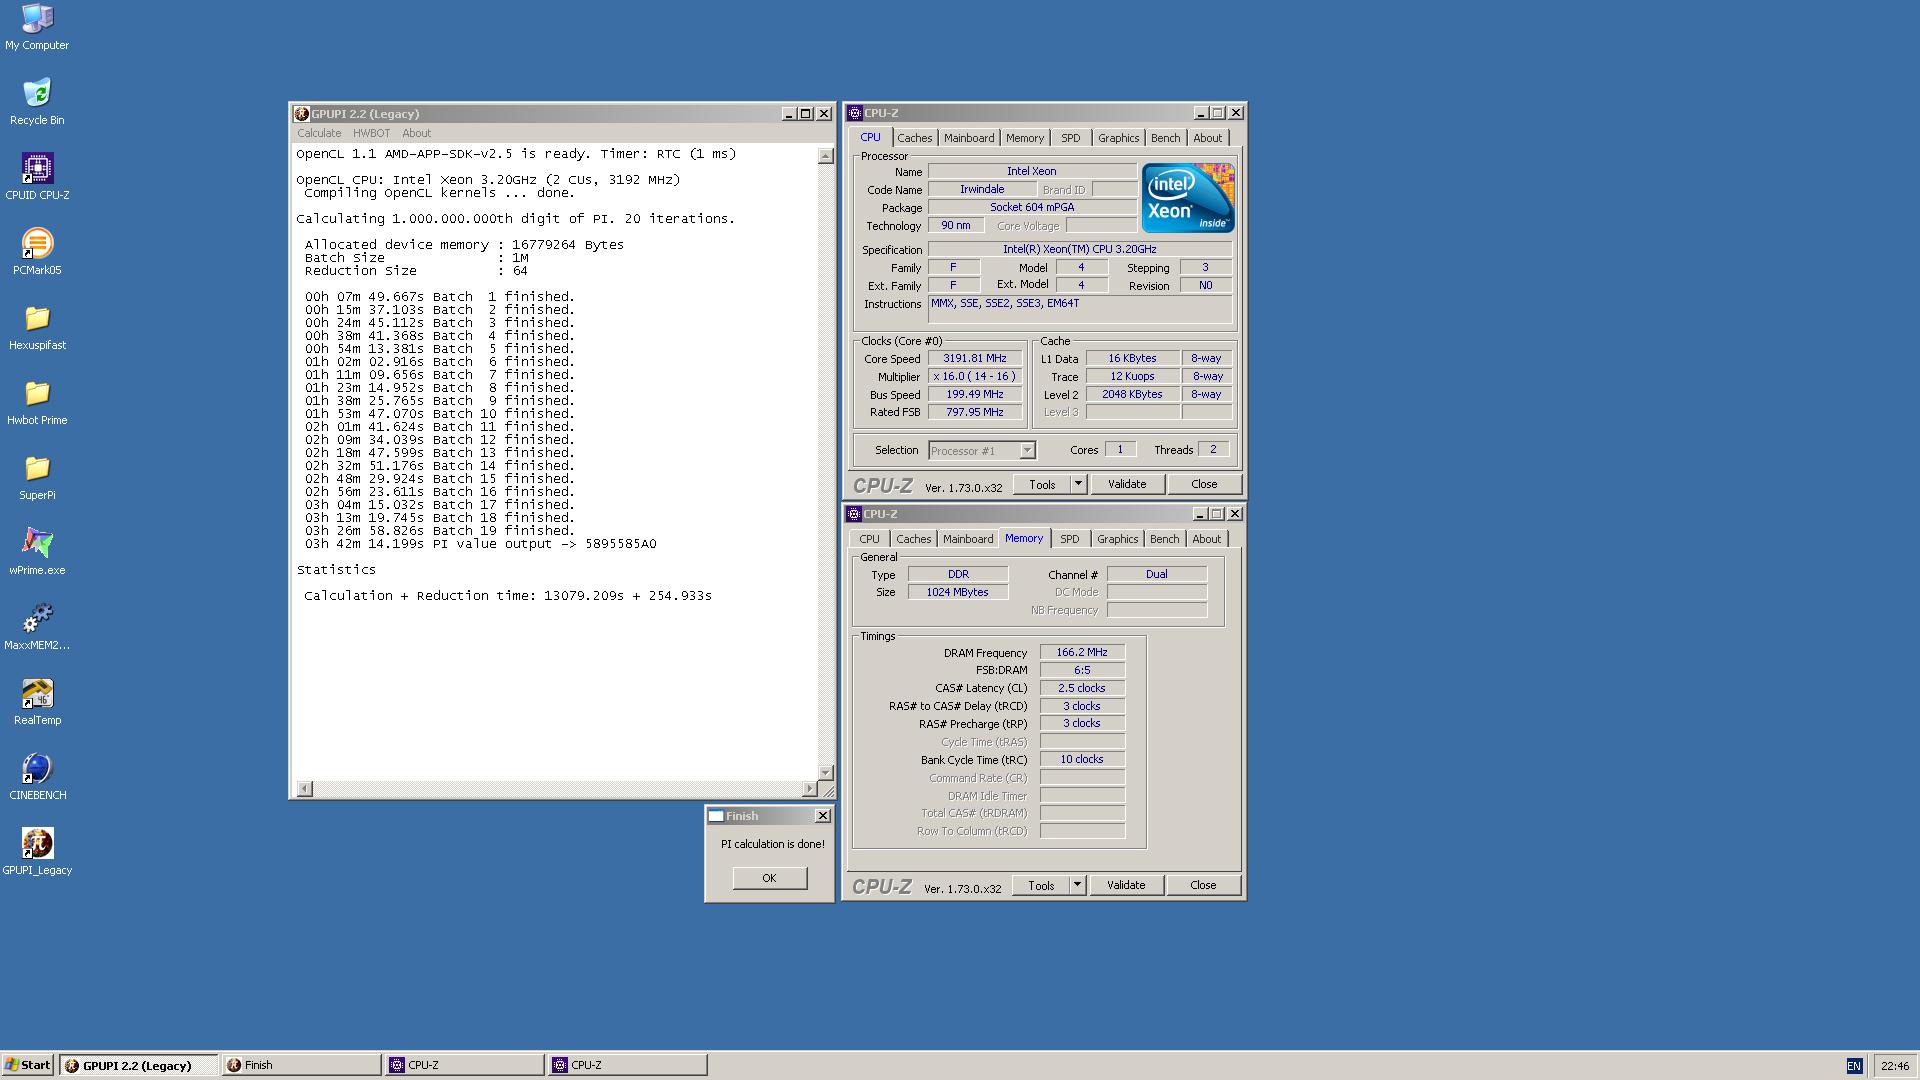This screenshot has height=1080, width=1920.
Task: Click the upper CPU-Z window title icon
Action: coord(855,113)
